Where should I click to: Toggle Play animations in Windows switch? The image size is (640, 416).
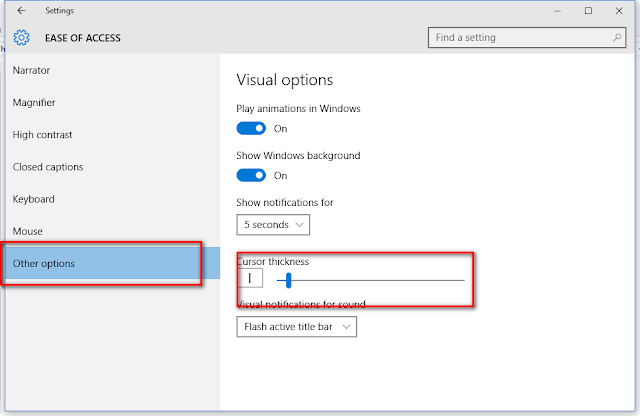coord(251,128)
